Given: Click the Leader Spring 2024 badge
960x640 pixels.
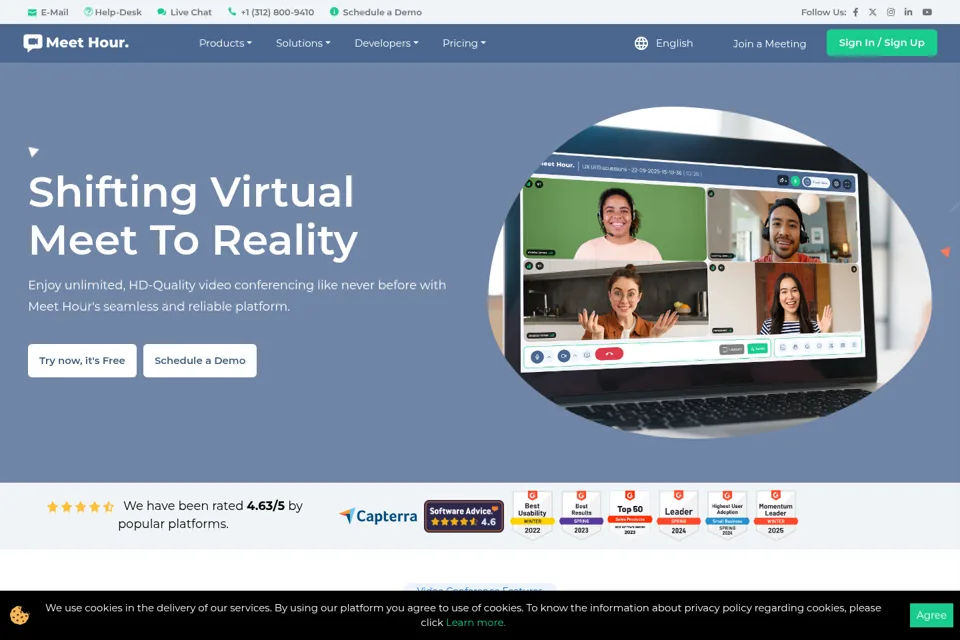Looking at the screenshot, I should pos(678,514).
